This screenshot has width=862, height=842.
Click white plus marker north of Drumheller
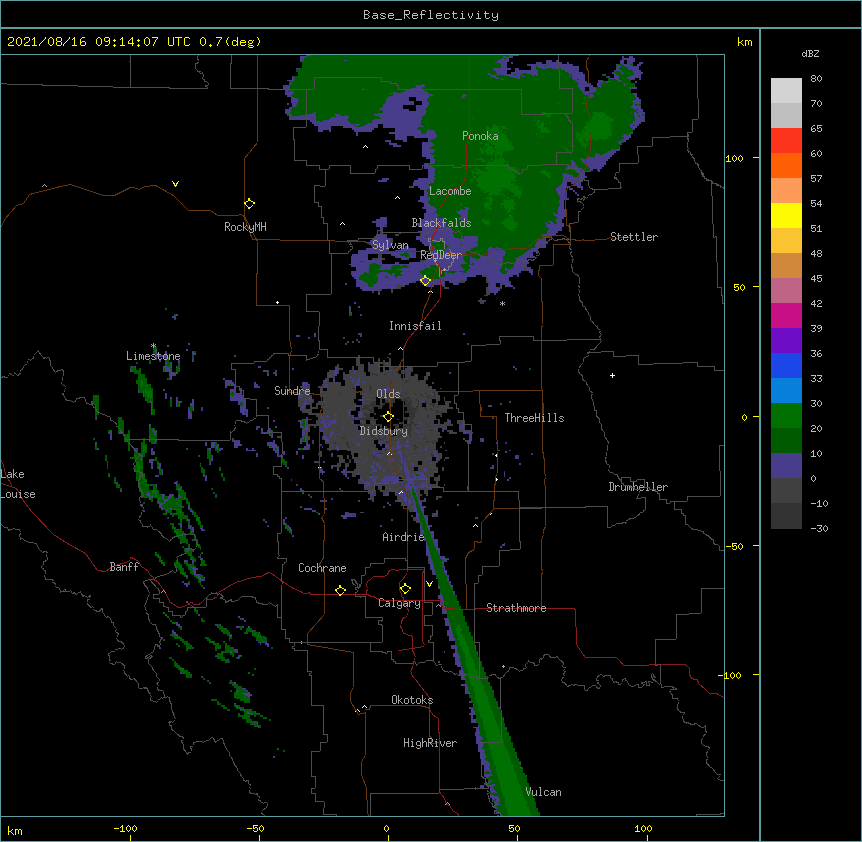(x=612, y=375)
